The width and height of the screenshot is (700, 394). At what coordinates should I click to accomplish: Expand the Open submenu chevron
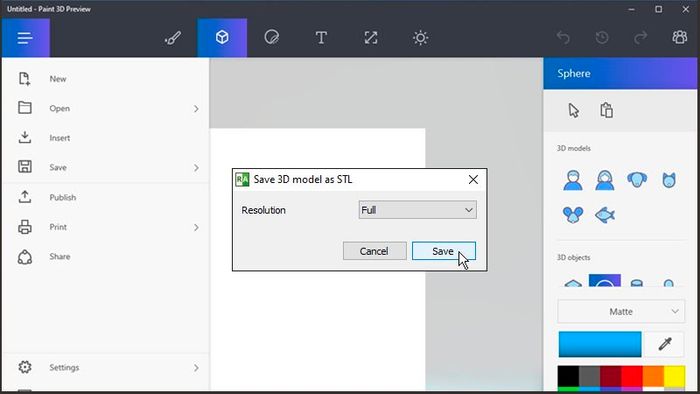pyautogui.click(x=196, y=108)
